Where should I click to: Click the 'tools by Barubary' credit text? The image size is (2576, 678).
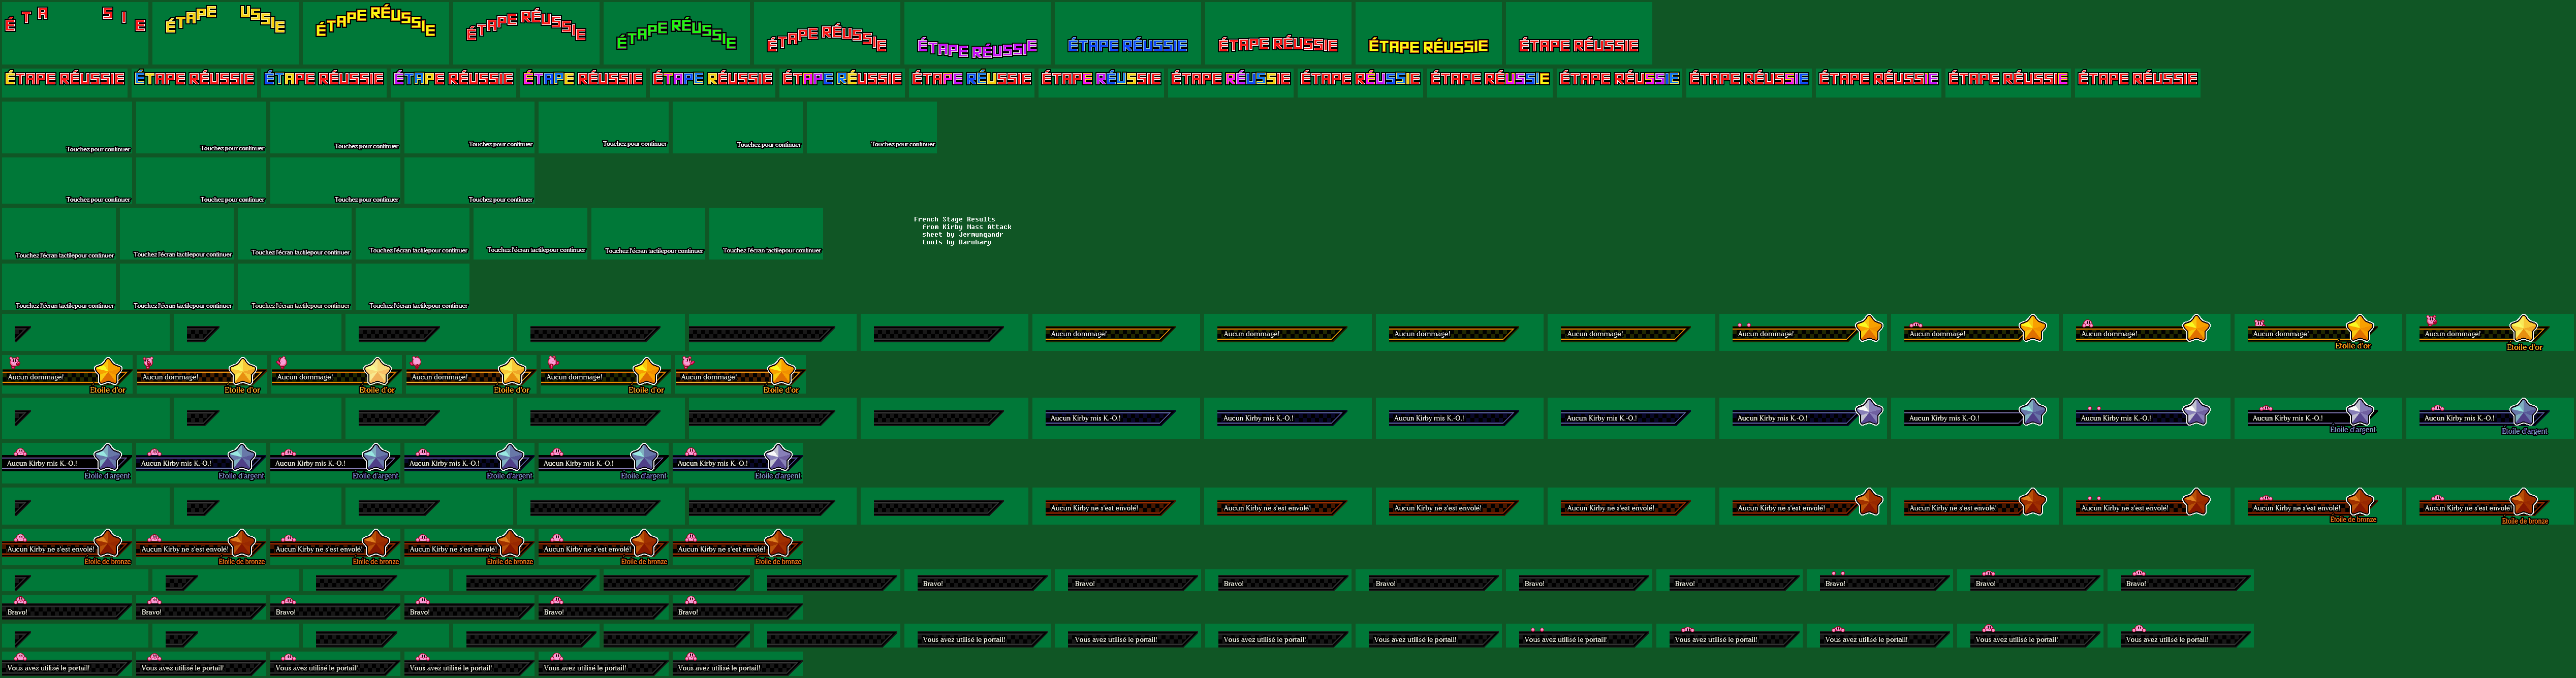[956, 242]
